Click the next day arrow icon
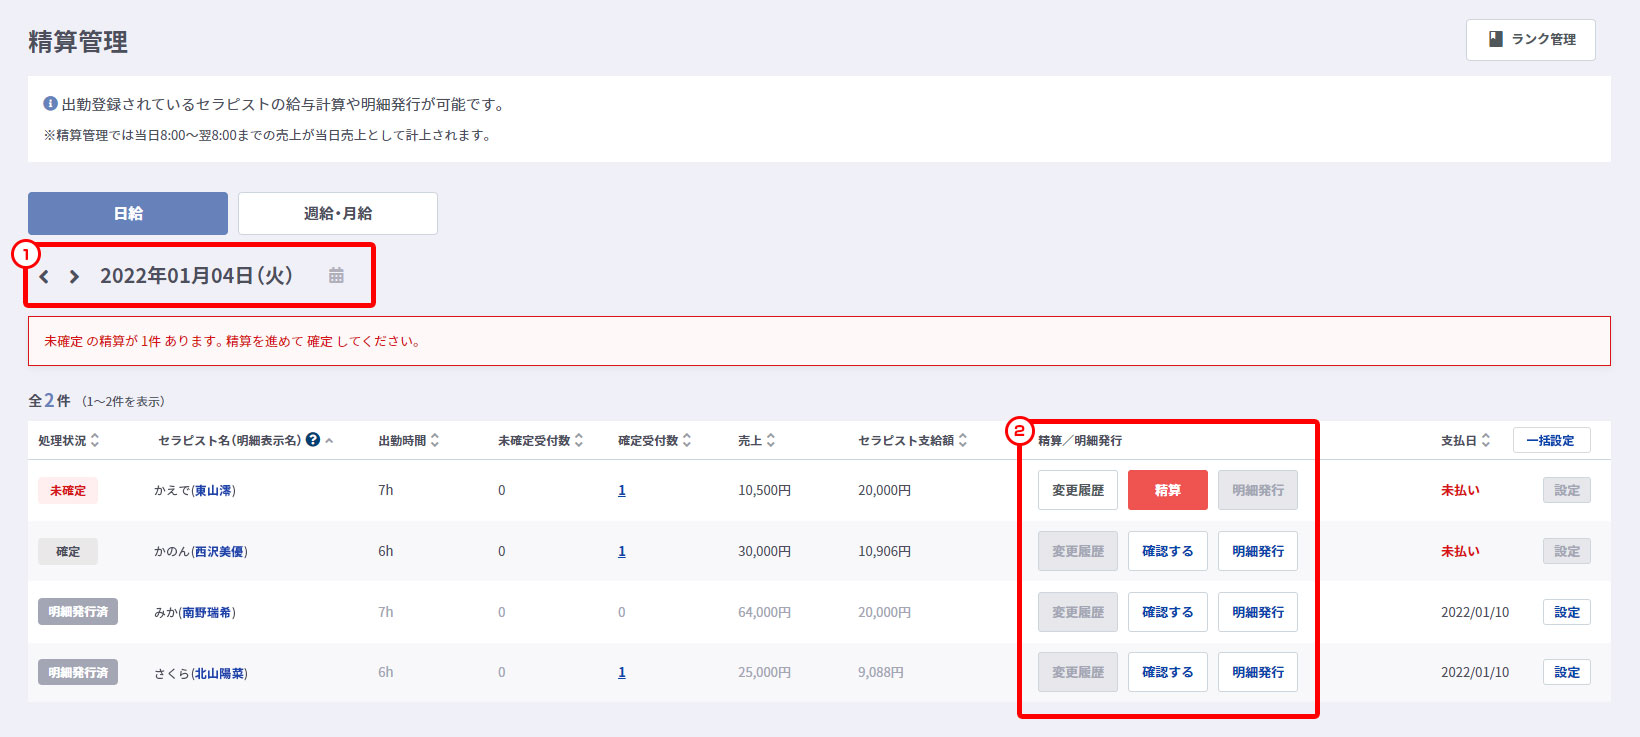Viewport: 1640px width, 737px height. pyautogui.click(x=74, y=277)
